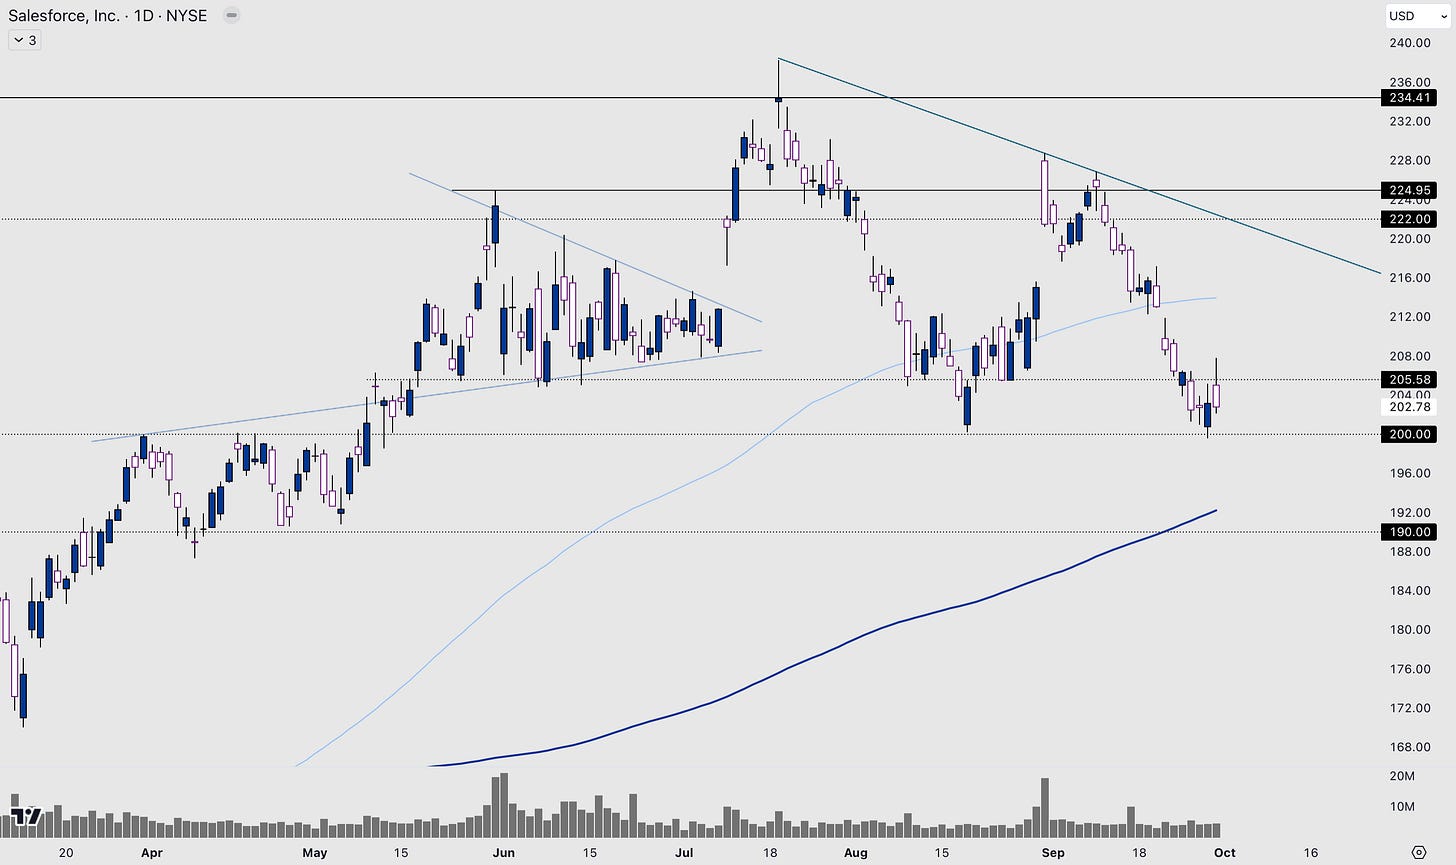
Task: Click the 232.00 price axis value
Action: point(1409,121)
